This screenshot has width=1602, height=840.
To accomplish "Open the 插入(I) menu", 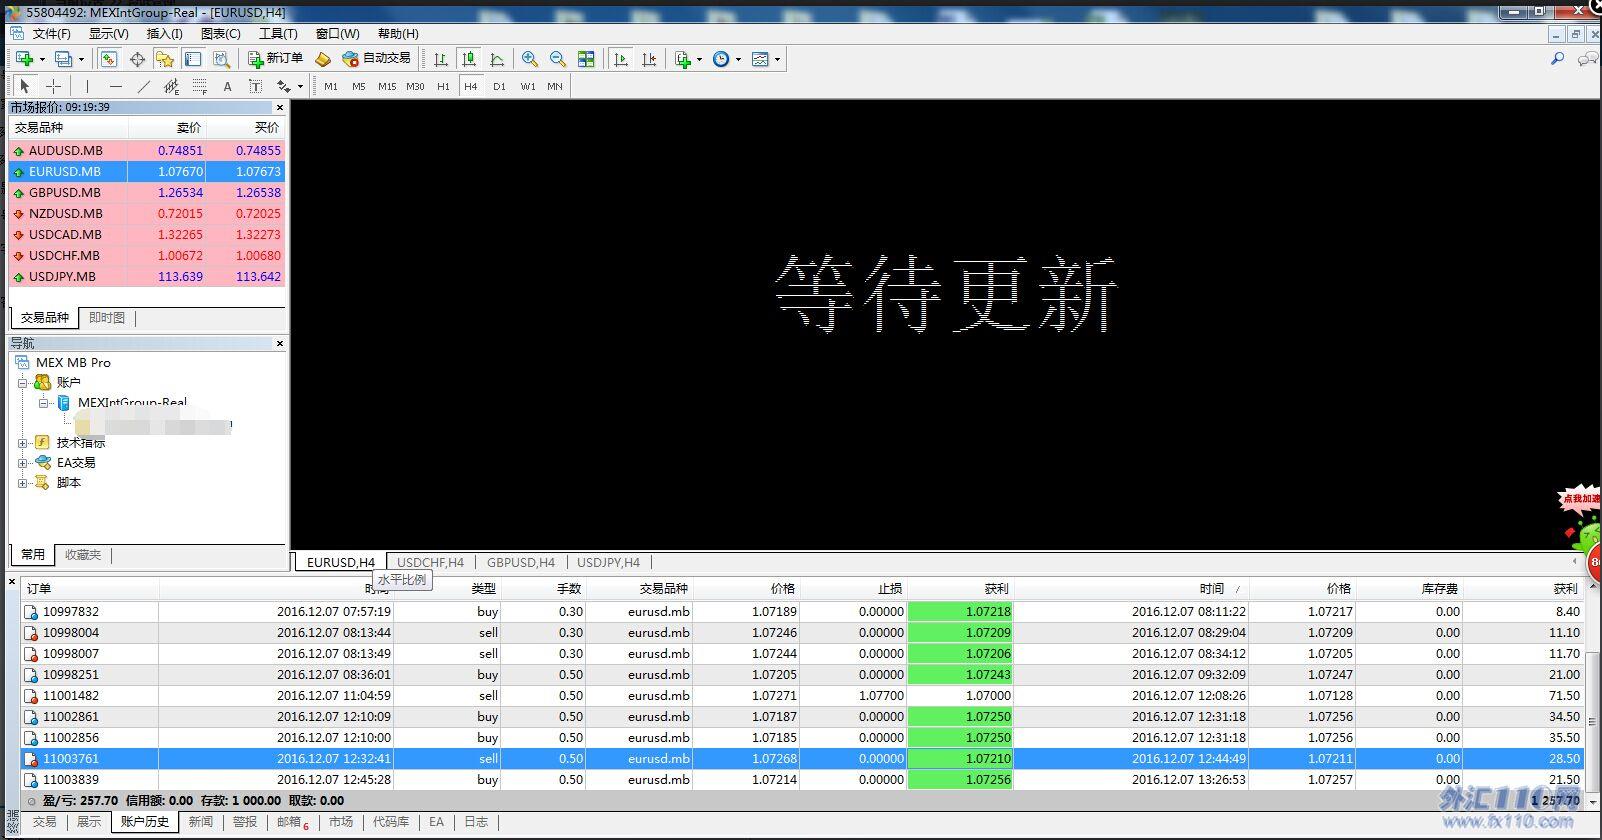I will (164, 34).
